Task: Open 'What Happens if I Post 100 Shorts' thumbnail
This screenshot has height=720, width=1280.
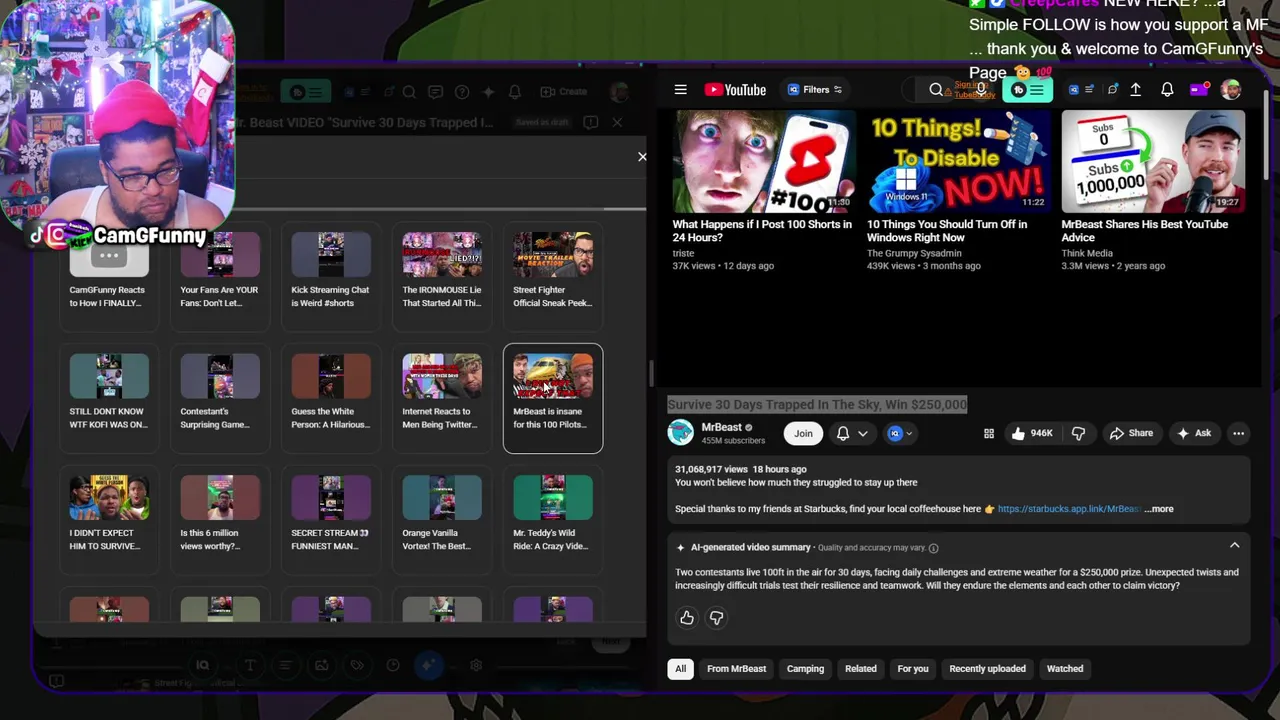Action: [764, 161]
